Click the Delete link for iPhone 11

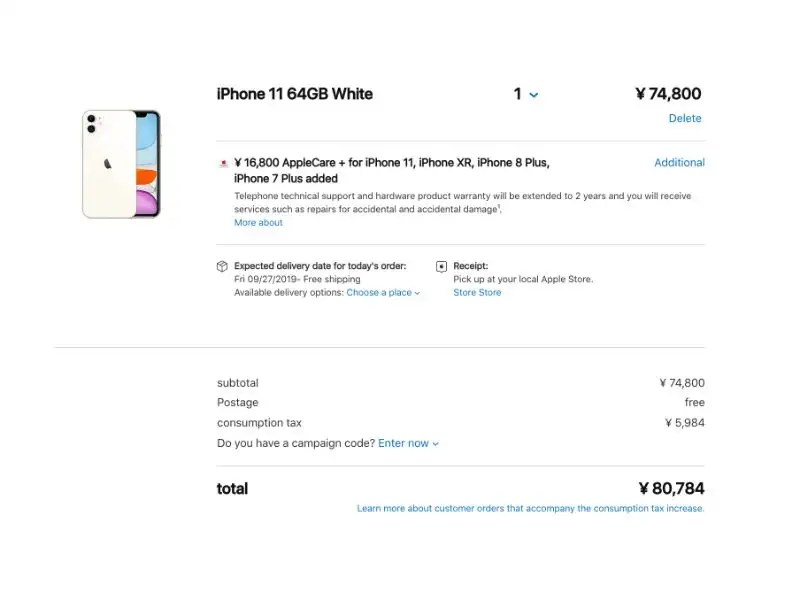(685, 118)
